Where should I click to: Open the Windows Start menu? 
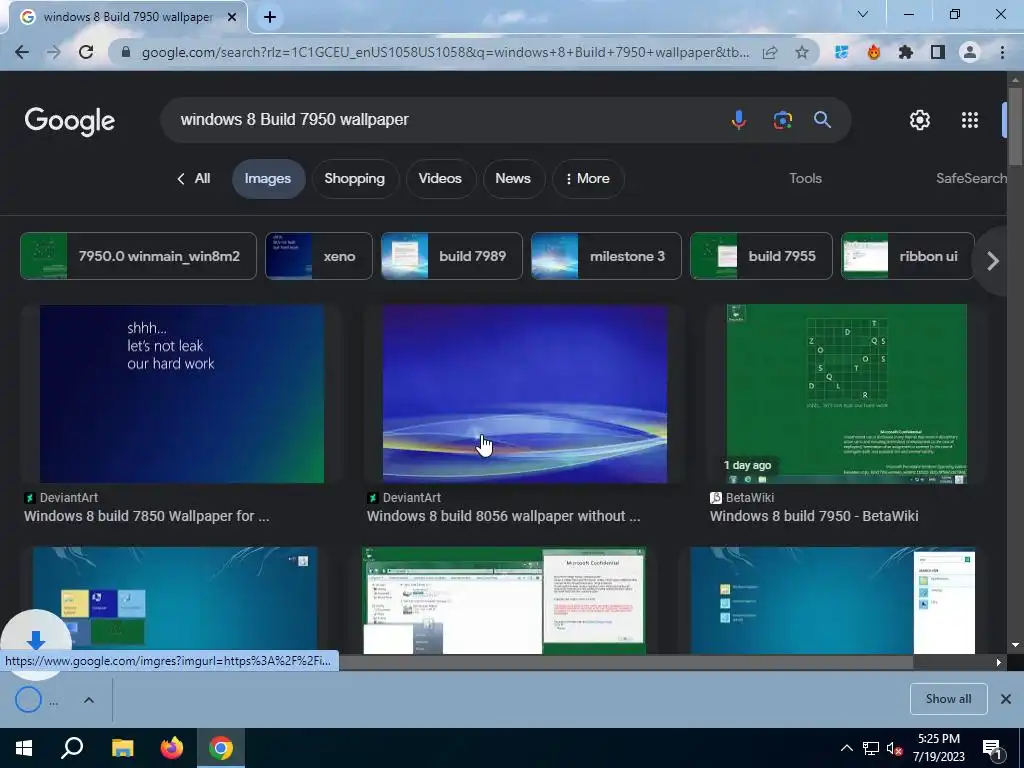click(24, 748)
